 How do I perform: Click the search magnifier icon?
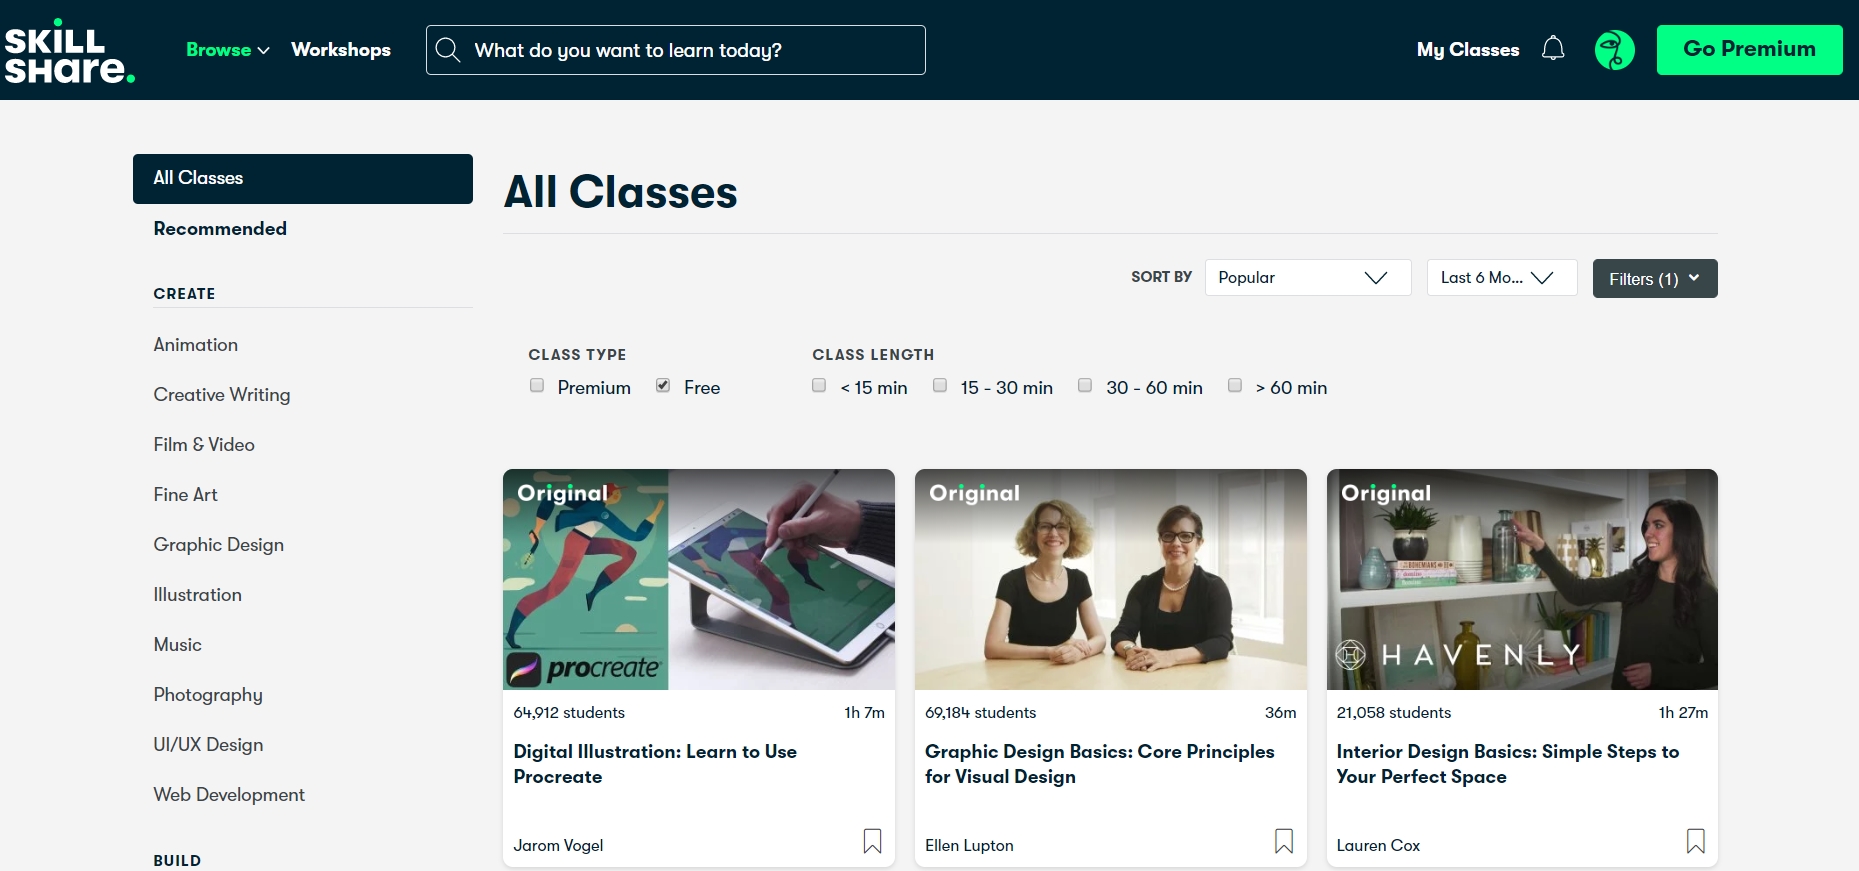pyautogui.click(x=447, y=50)
